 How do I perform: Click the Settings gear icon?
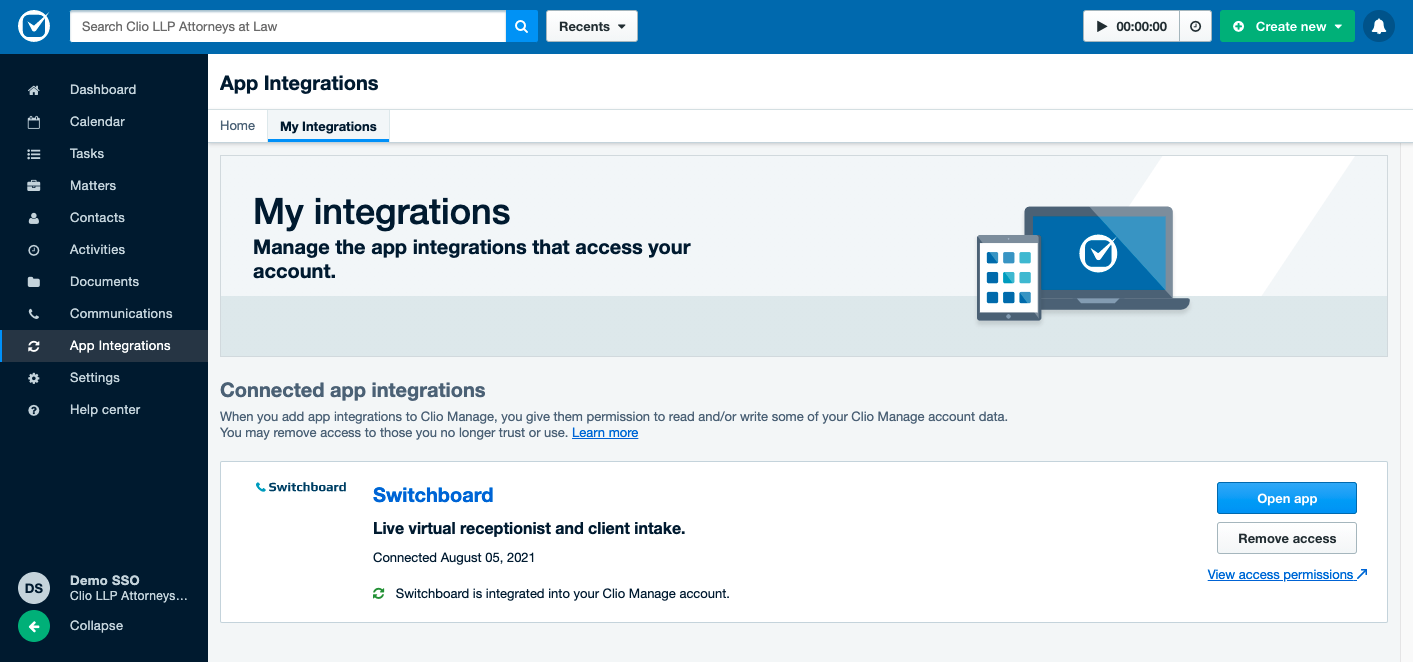34,378
